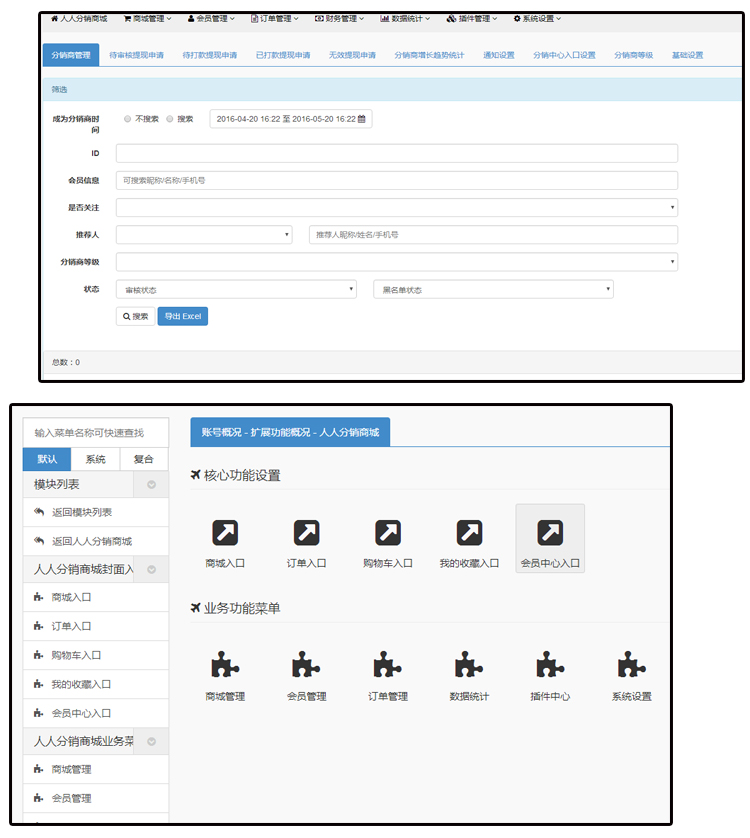Open 订单入口 in the sidebar list
The width and height of the screenshot is (750, 838).
[x=96, y=626]
